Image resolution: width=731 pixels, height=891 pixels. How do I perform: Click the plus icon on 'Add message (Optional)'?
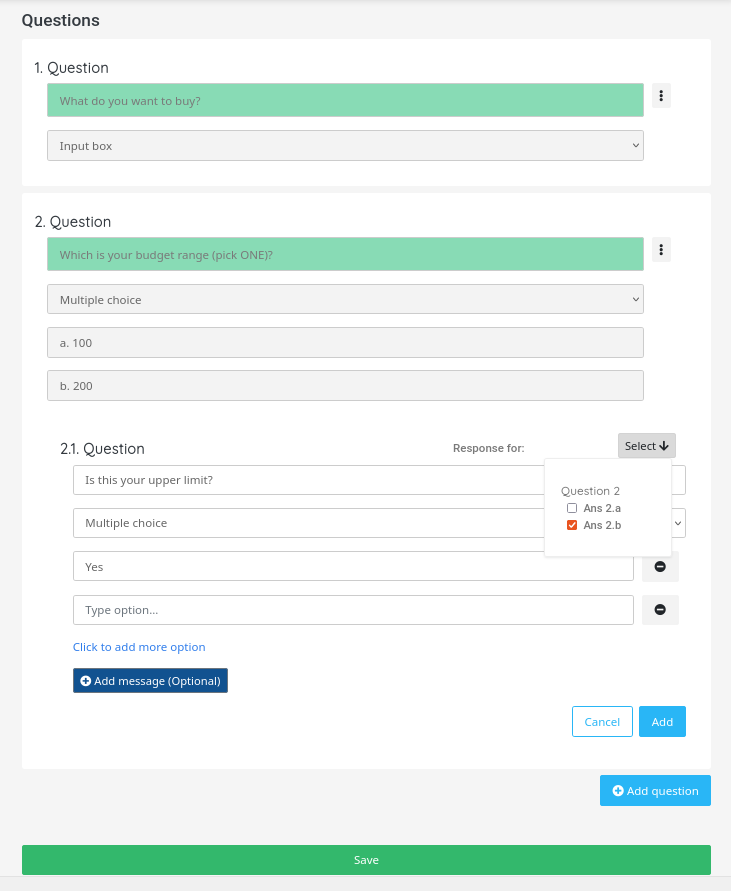[84, 680]
